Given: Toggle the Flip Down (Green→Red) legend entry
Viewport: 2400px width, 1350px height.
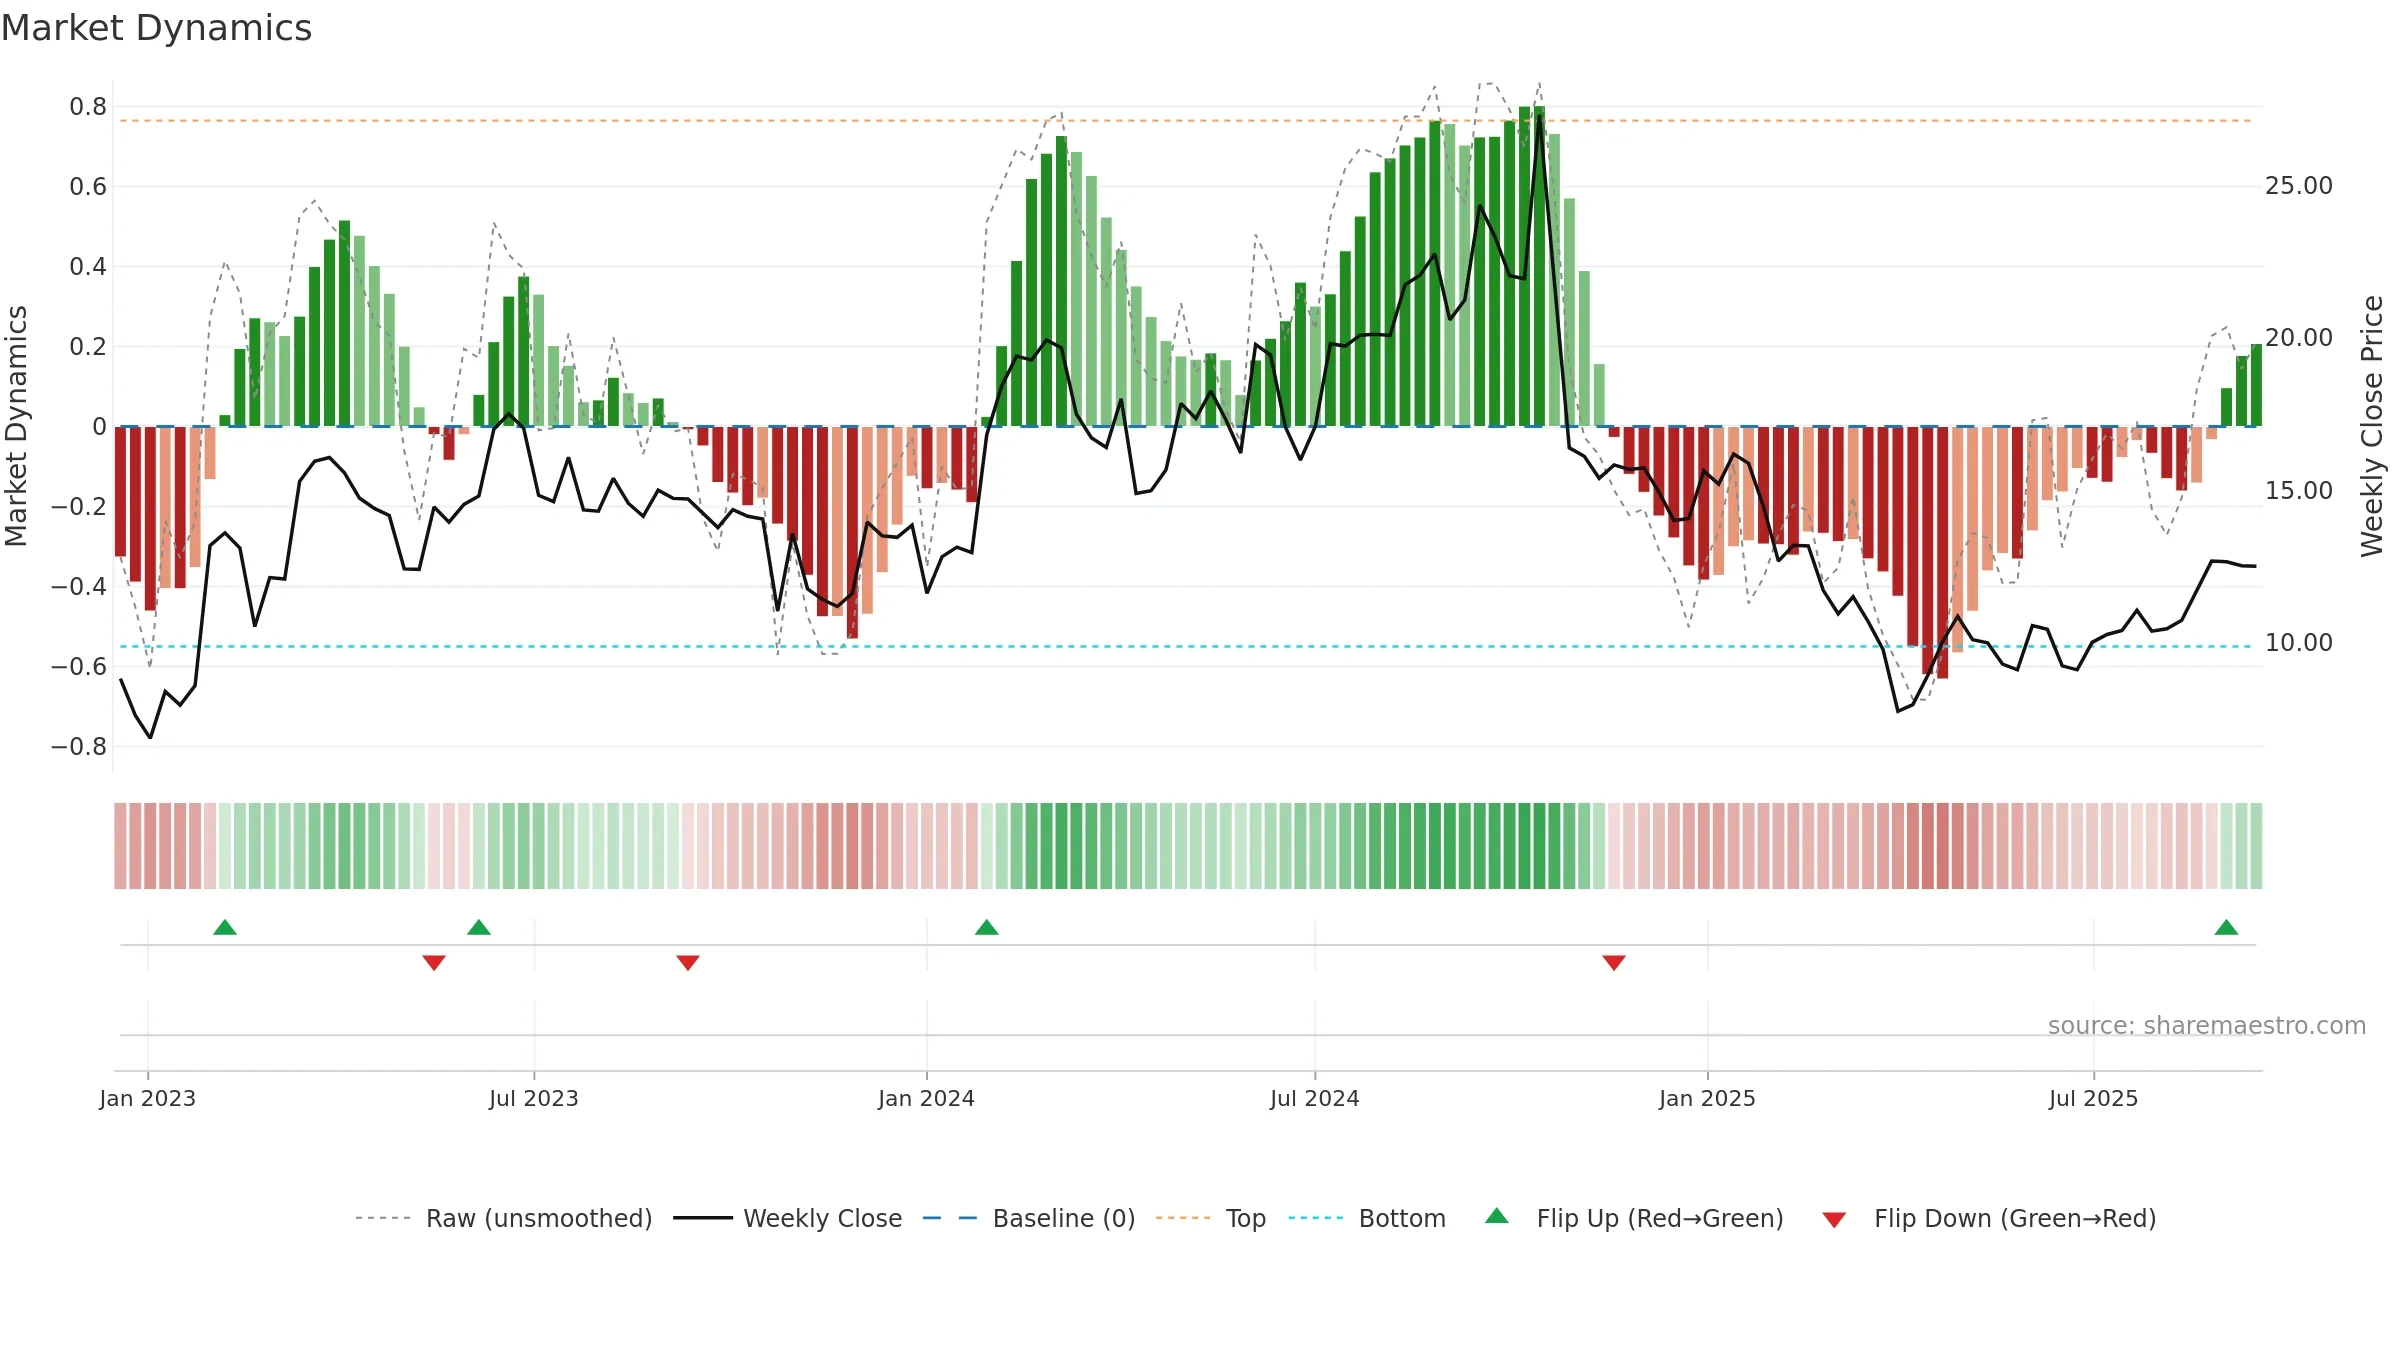Looking at the screenshot, I should 1989,1218.
